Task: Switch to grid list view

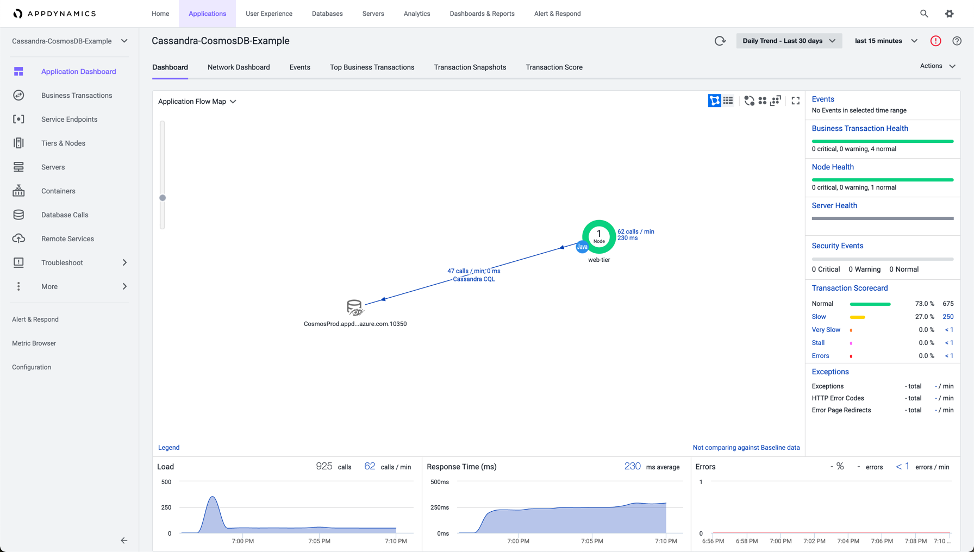Action: click(728, 101)
